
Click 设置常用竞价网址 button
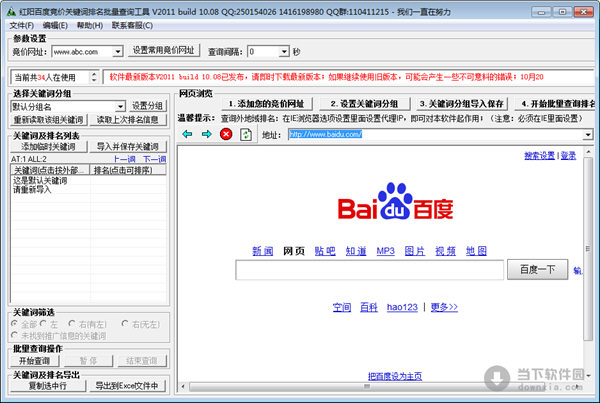coord(163,51)
